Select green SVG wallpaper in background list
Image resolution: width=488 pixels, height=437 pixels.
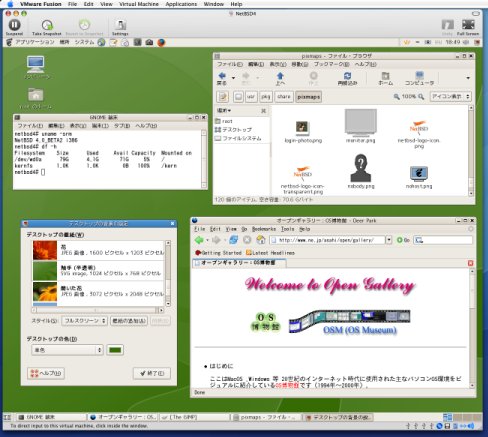tap(98, 271)
